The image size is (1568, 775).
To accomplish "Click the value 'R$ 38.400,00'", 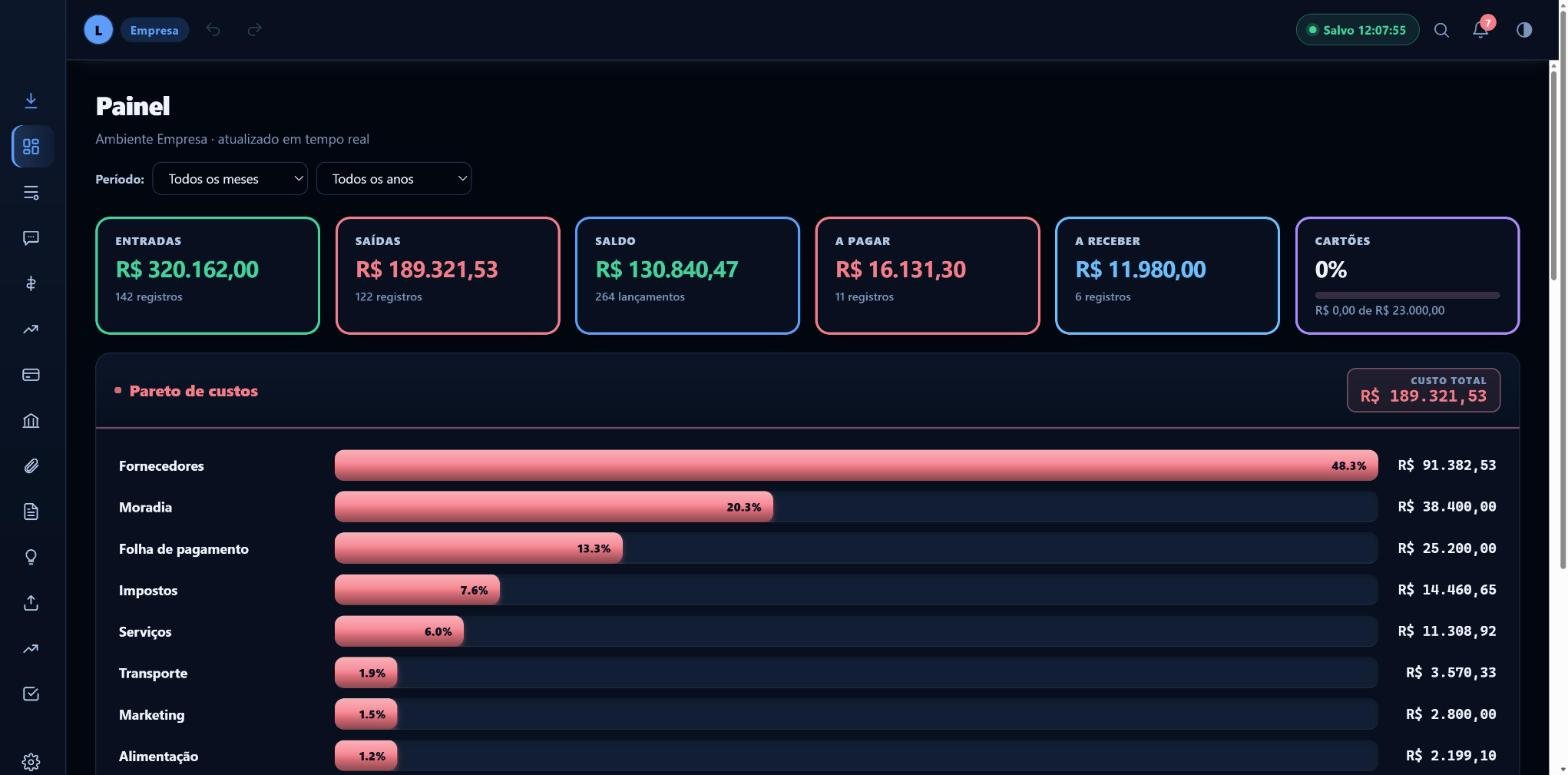I will point(1447,507).
